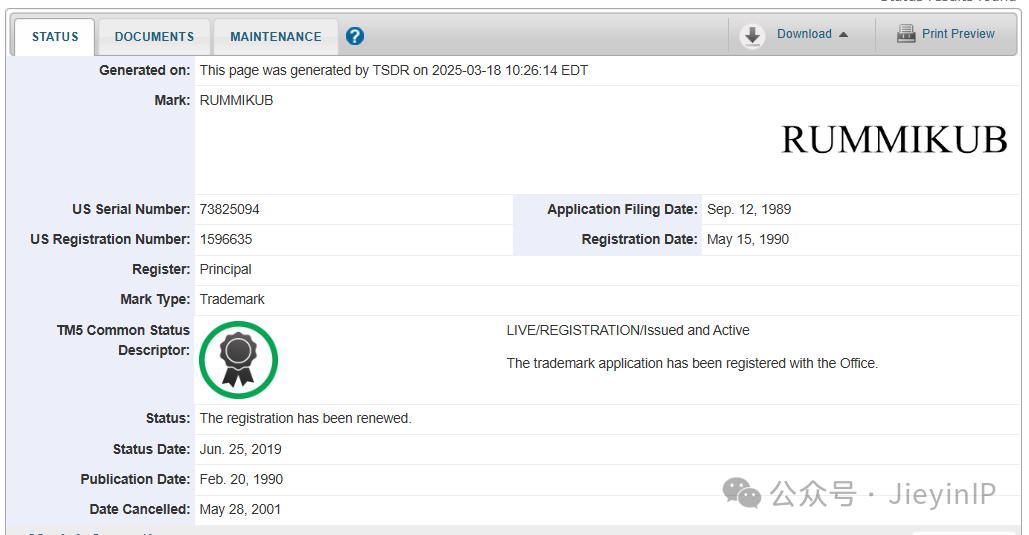Switch to the STATUS tab
The height and width of the screenshot is (535, 1029).
click(x=55, y=37)
